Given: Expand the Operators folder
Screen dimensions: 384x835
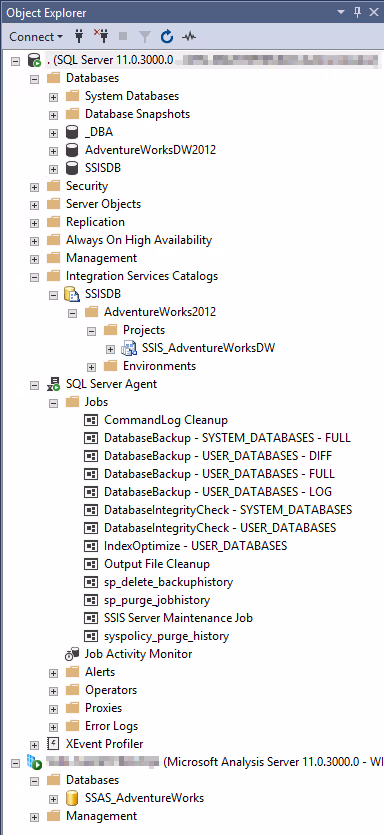Looking at the screenshot, I should [x=53, y=691].
